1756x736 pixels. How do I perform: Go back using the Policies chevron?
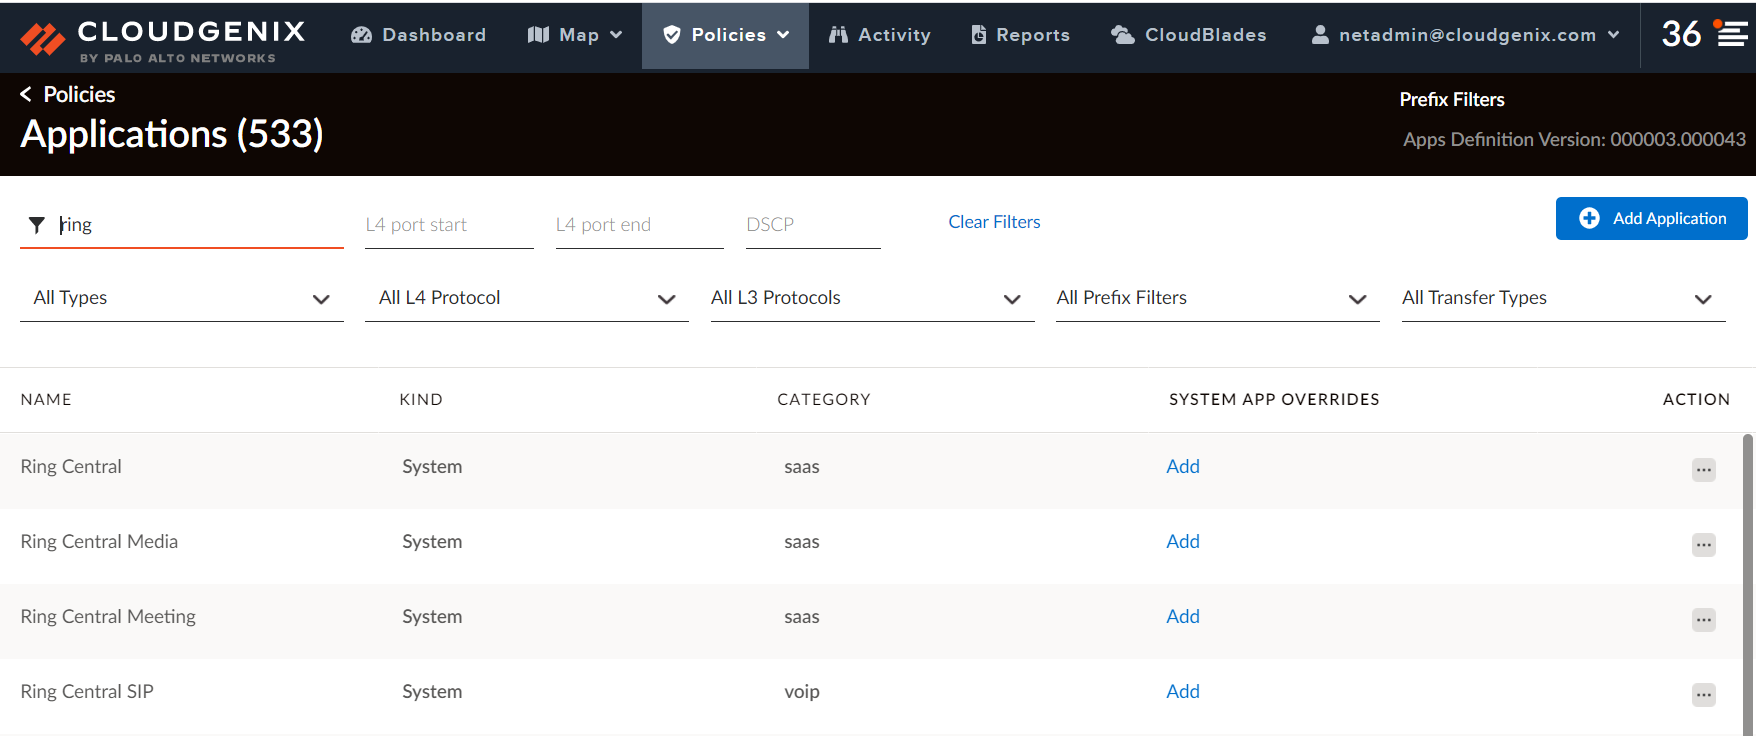[x=26, y=94]
